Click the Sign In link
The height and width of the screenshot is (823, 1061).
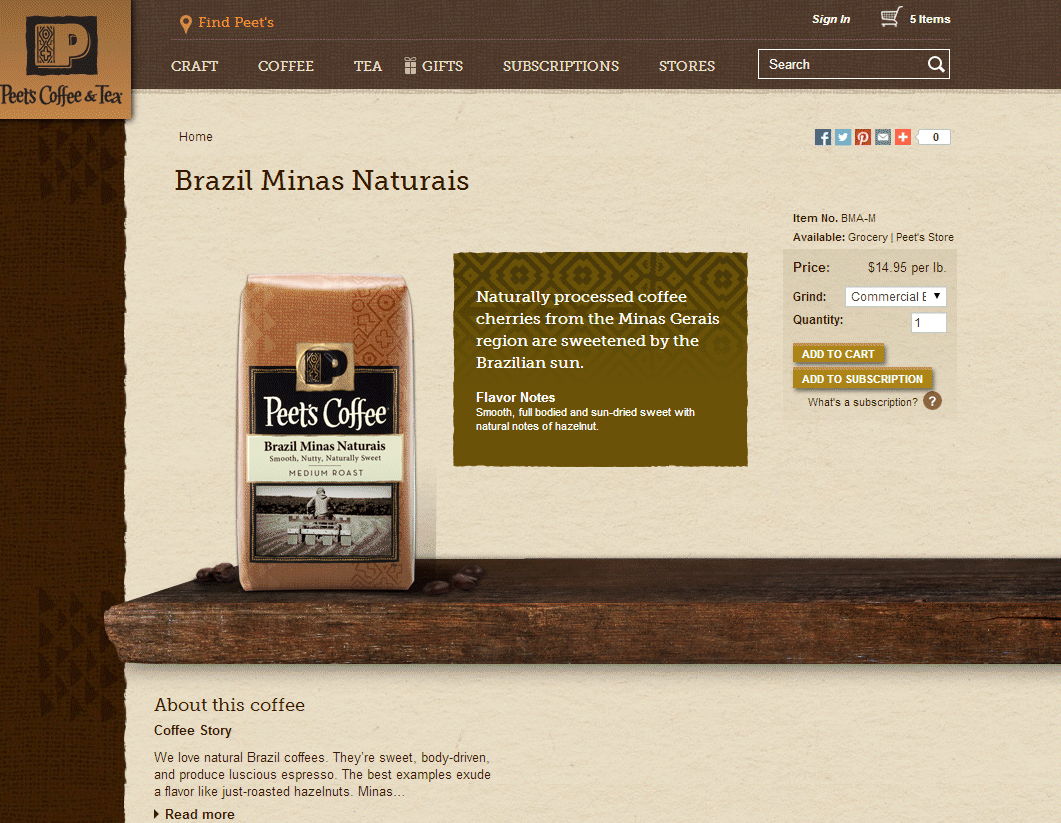click(x=831, y=19)
